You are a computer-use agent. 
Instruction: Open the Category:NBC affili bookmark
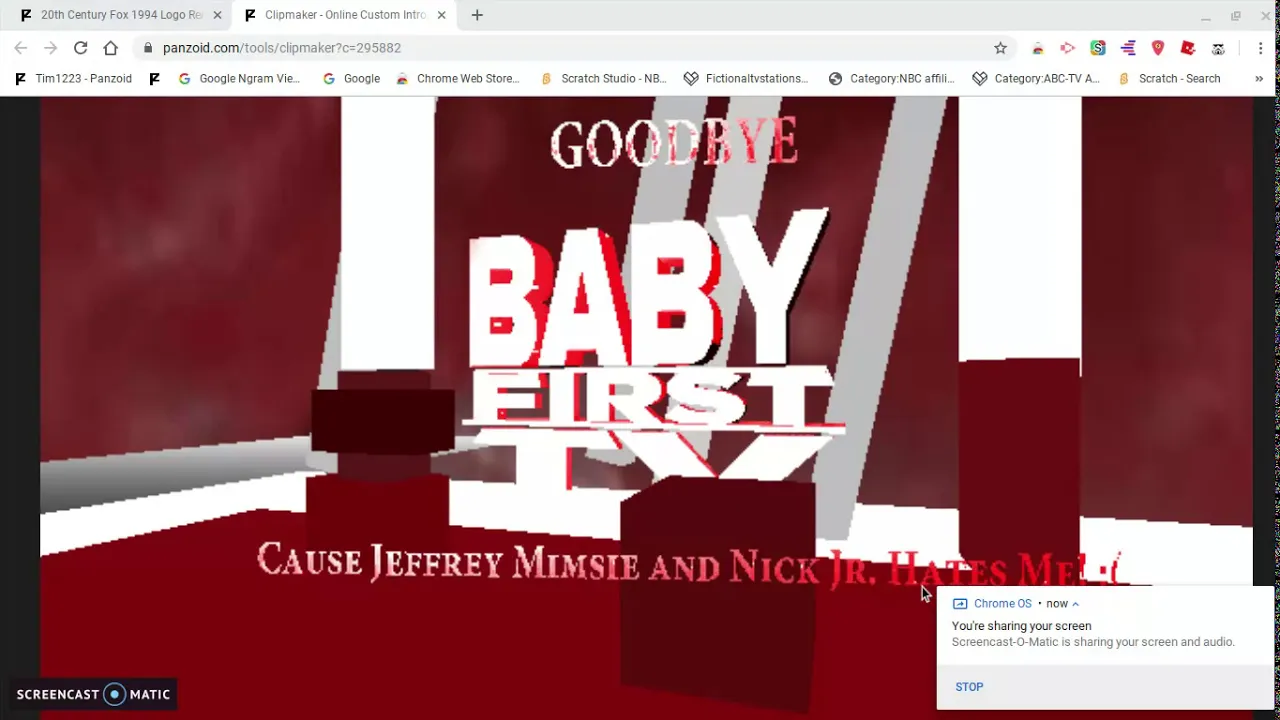tap(891, 78)
